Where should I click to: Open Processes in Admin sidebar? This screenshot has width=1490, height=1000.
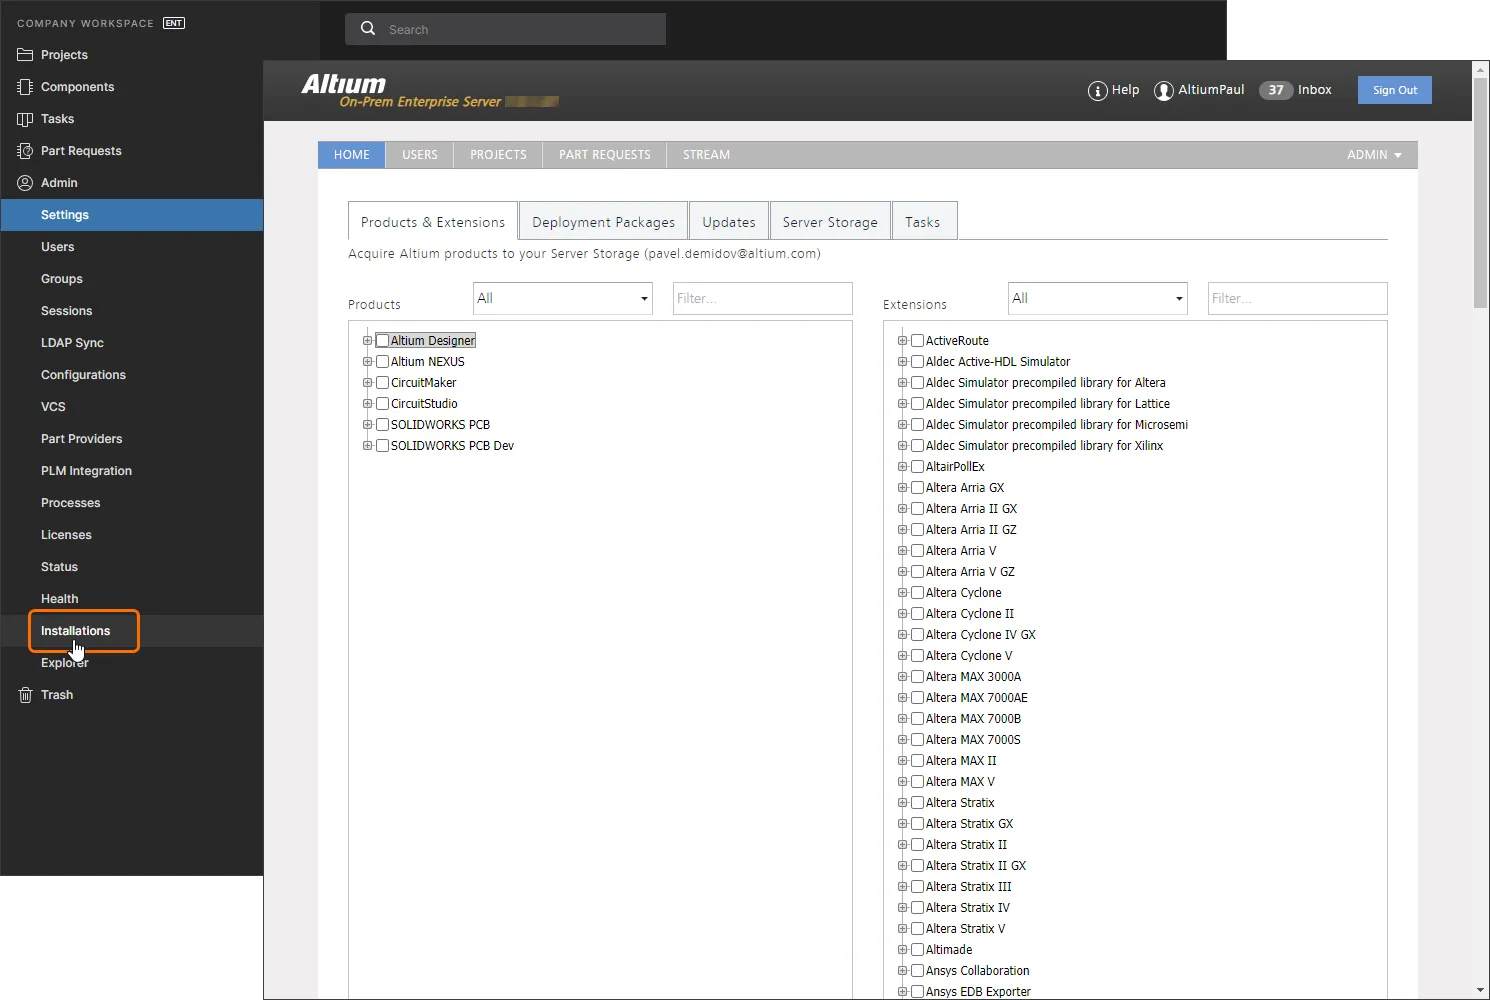point(70,503)
